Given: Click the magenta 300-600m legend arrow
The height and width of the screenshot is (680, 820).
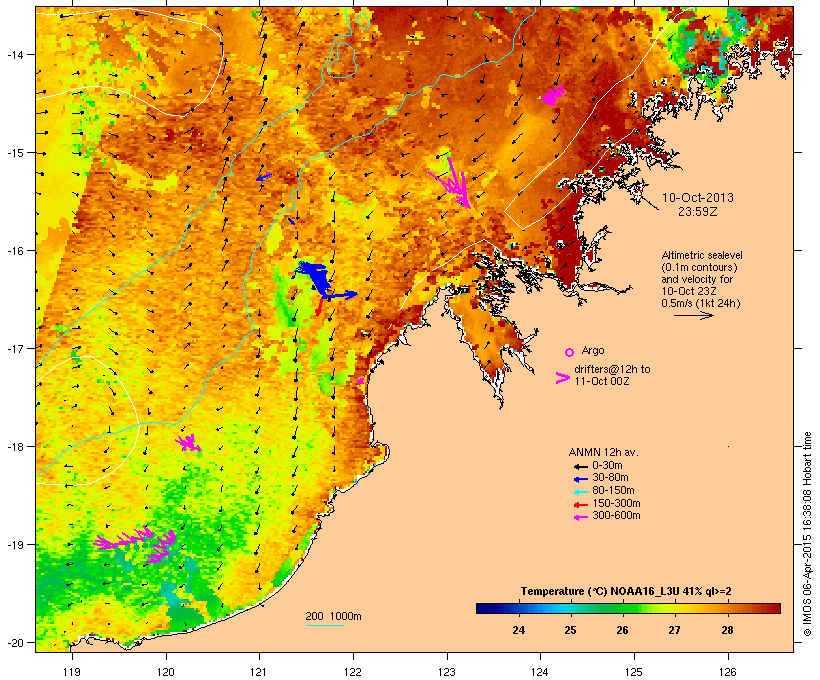Looking at the screenshot, I should [x=580, y=517].
